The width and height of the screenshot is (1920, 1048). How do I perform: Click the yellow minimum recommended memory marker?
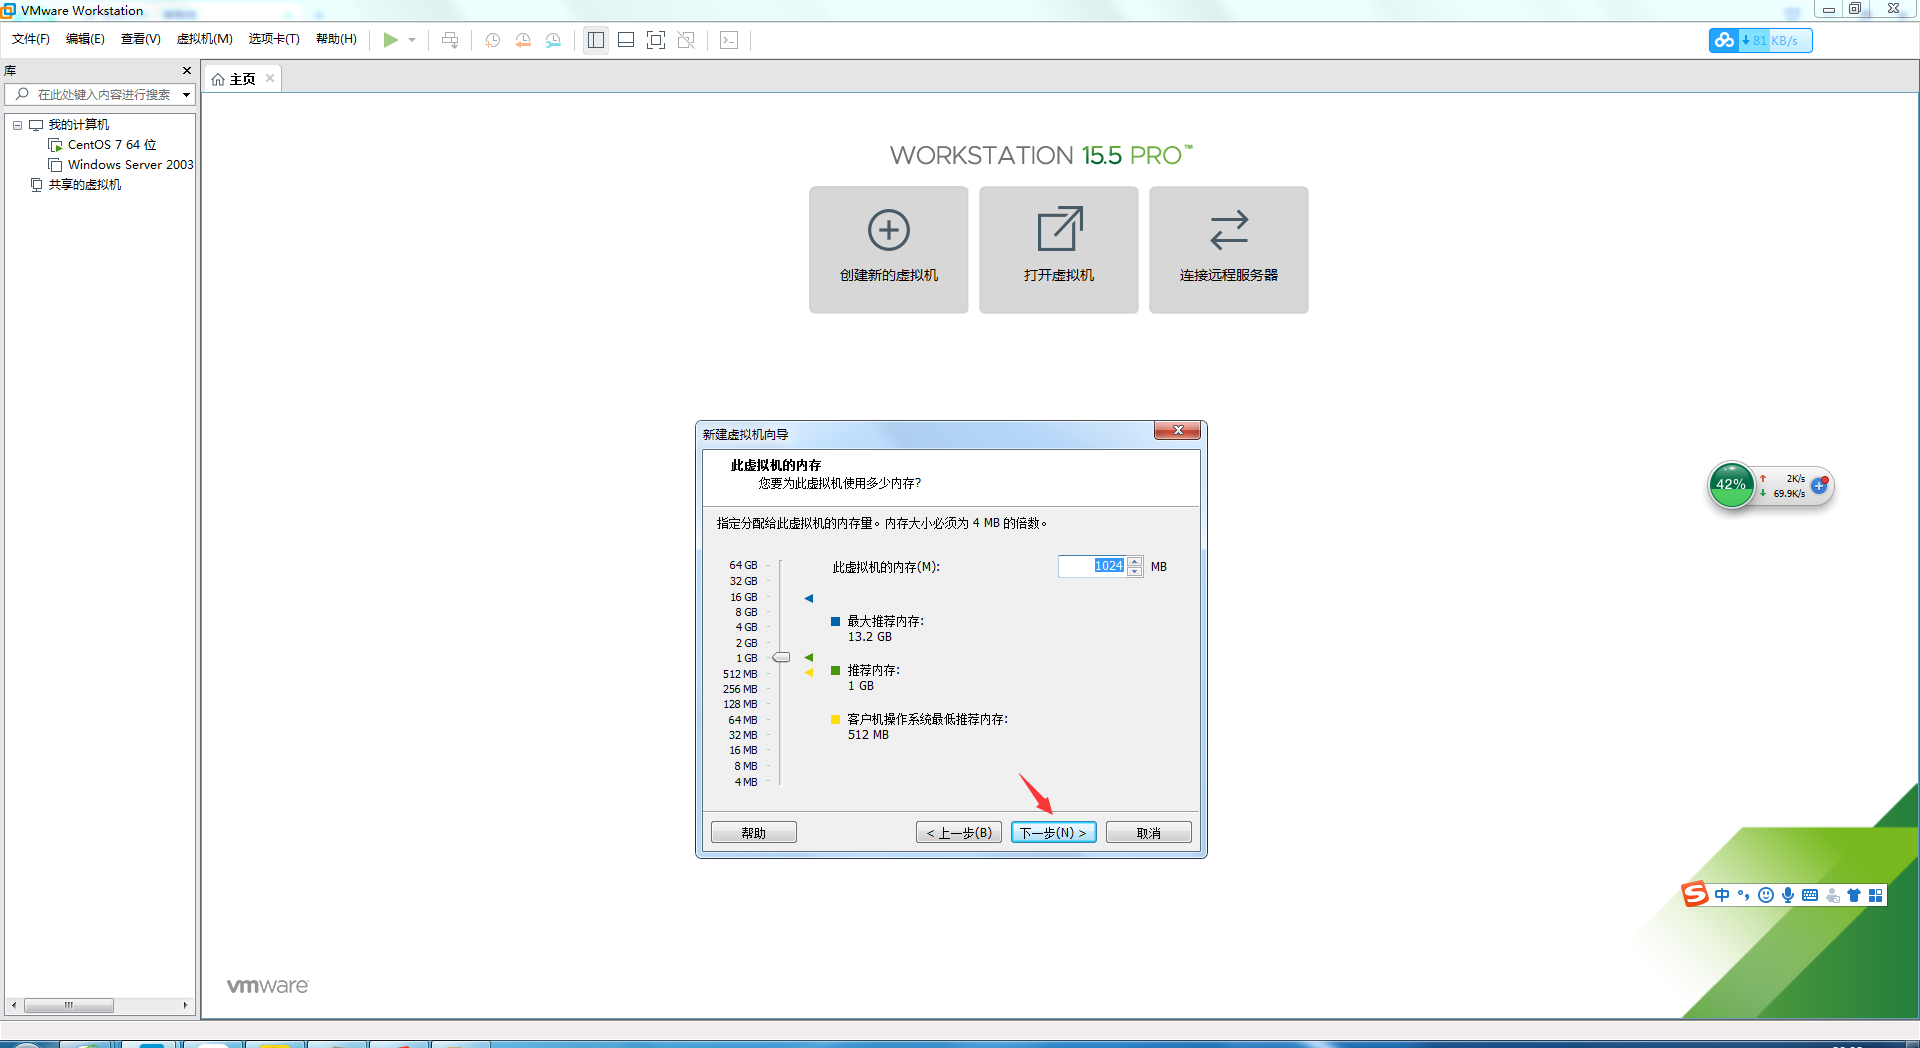point(809,673)
